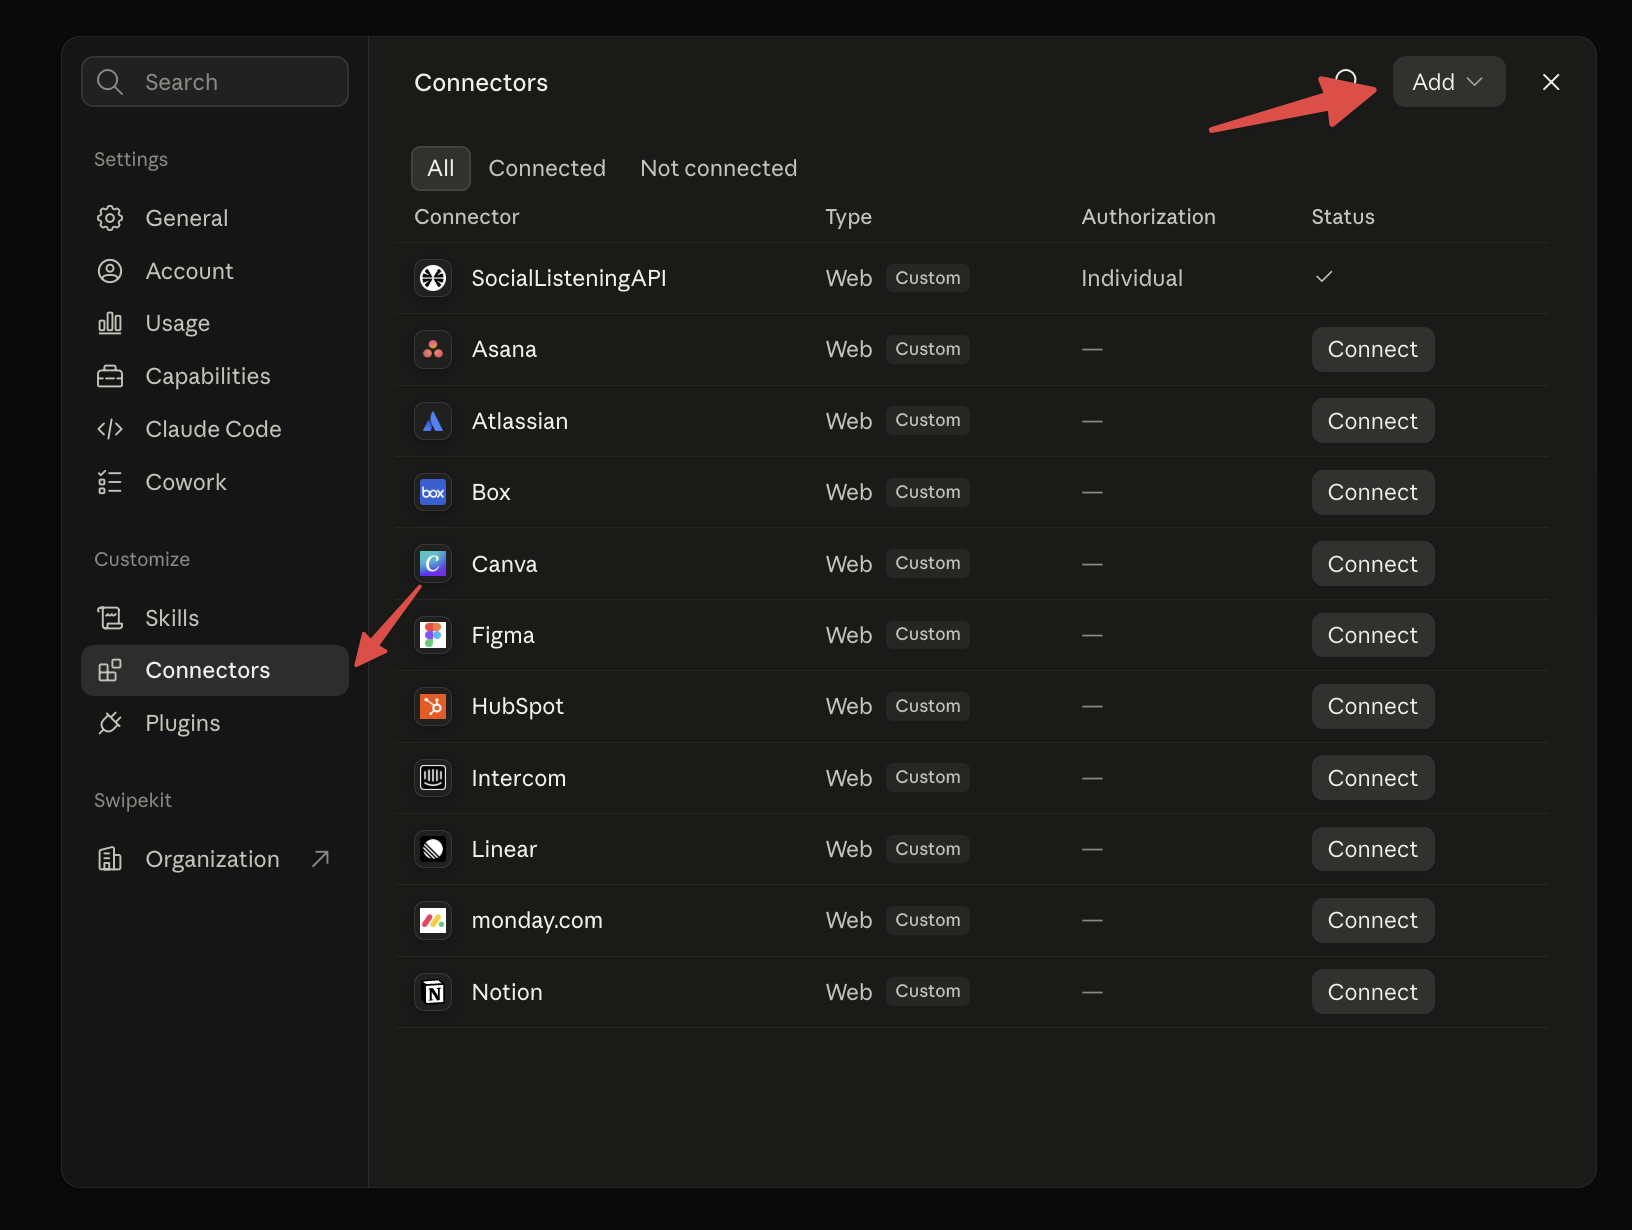Click the SocialListeningAPI connected checkmark
This screenshot has width=1632, height=1230.
[1324, 277]
